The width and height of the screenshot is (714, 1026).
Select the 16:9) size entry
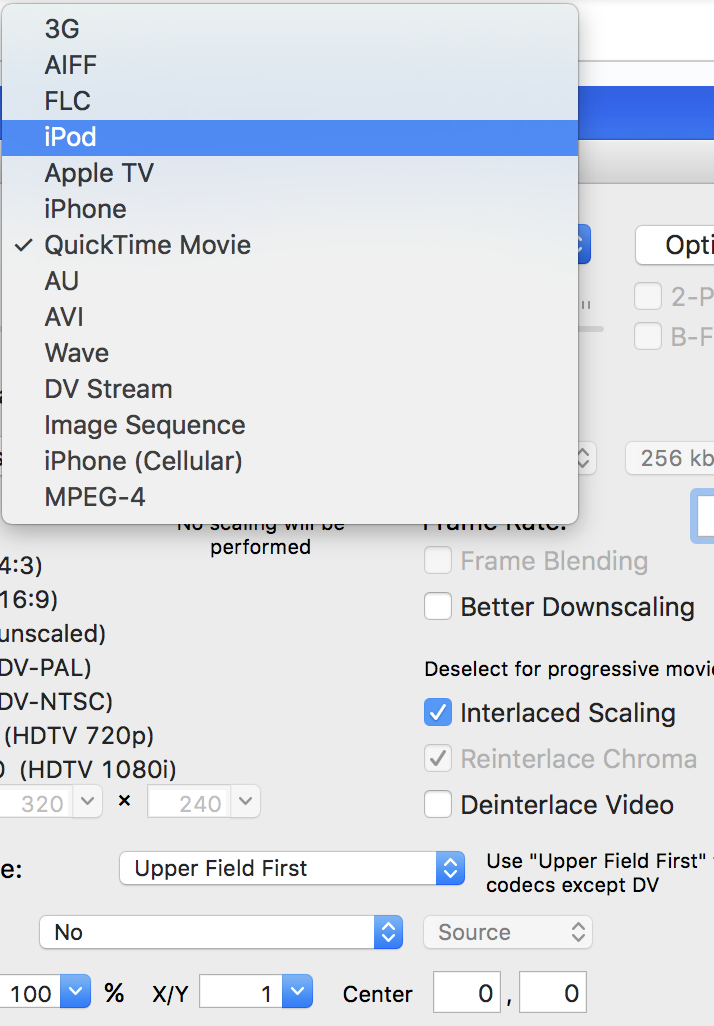click(29, 599)
